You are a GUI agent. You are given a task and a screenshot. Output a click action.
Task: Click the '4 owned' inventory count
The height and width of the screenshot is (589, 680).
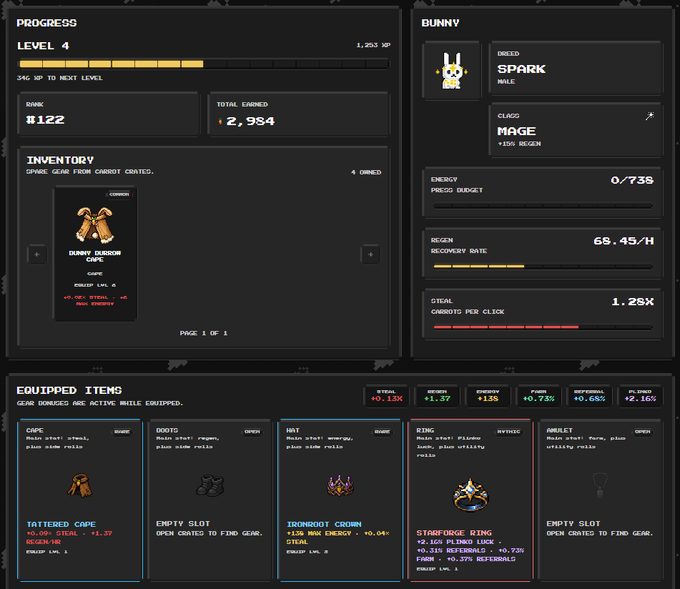pyautogui.click(x=366, y=172)
